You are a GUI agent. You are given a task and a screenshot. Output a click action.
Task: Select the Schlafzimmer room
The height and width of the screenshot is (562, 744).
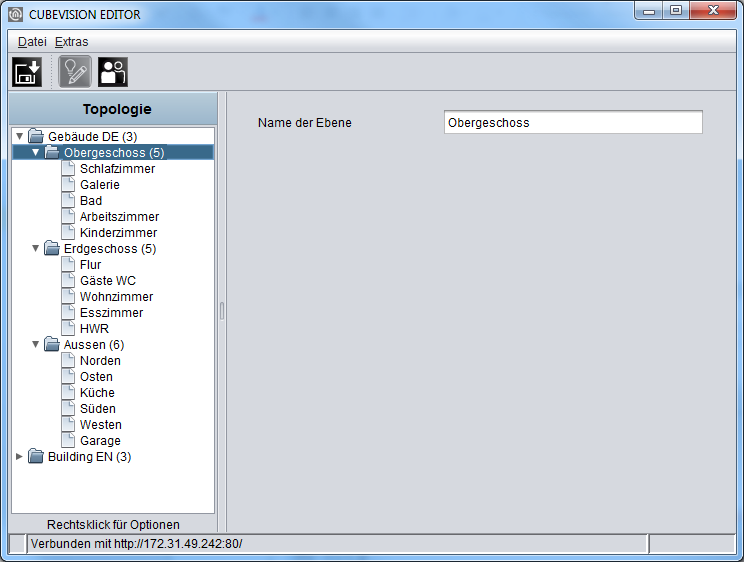117,169
